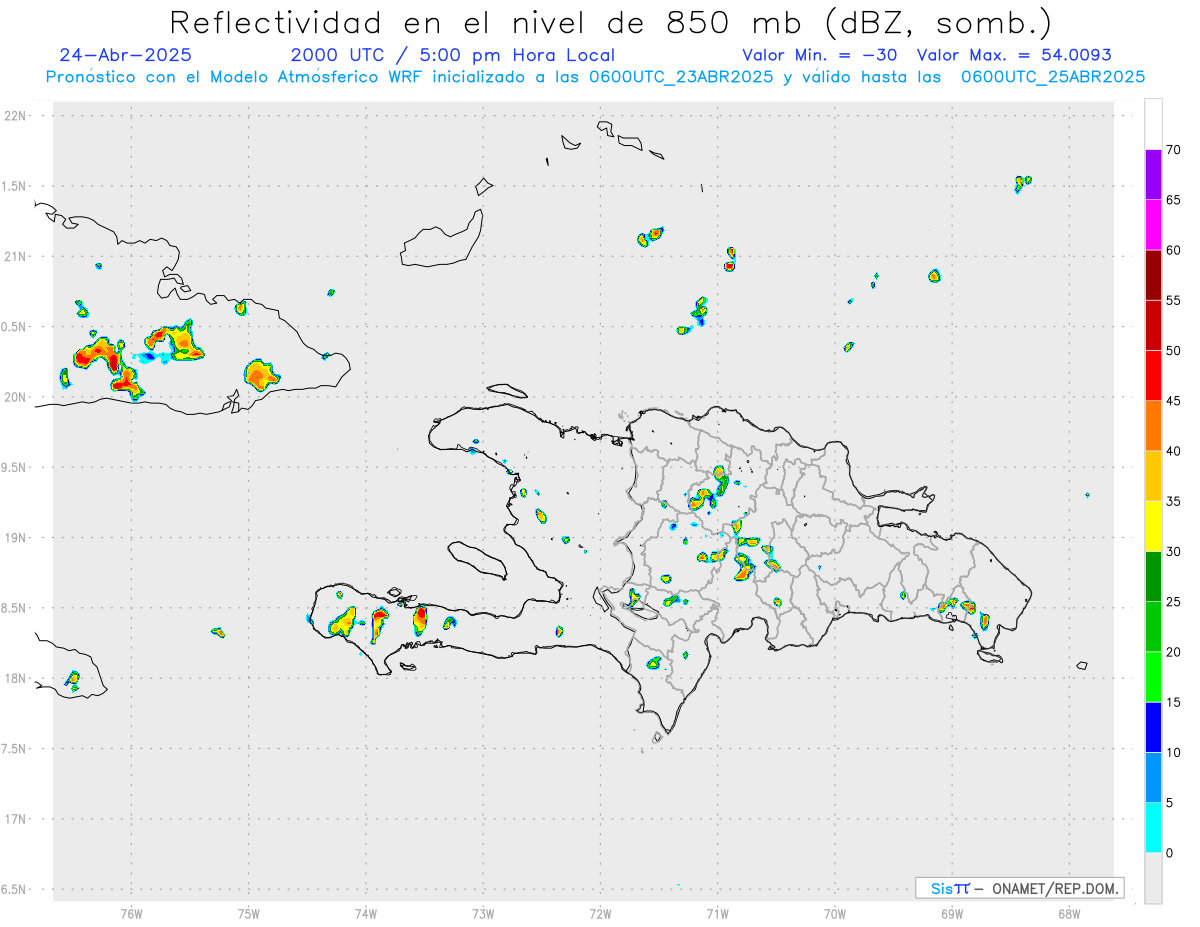
Task: Click the '35' colorbar label
Action: [x=1173, y=501]
